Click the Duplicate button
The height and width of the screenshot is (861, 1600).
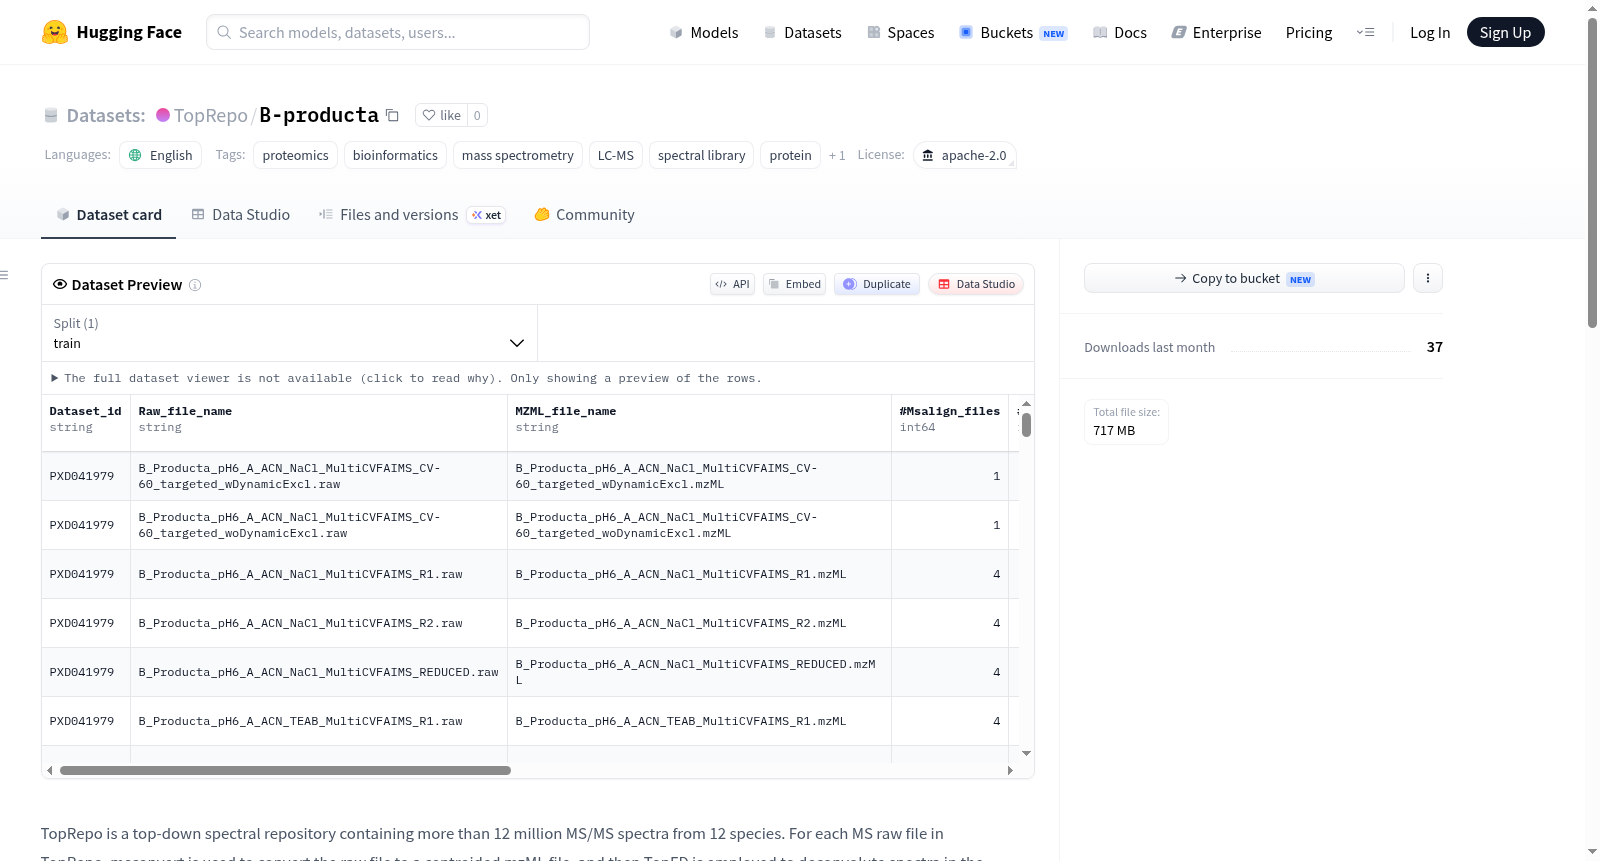877,284
